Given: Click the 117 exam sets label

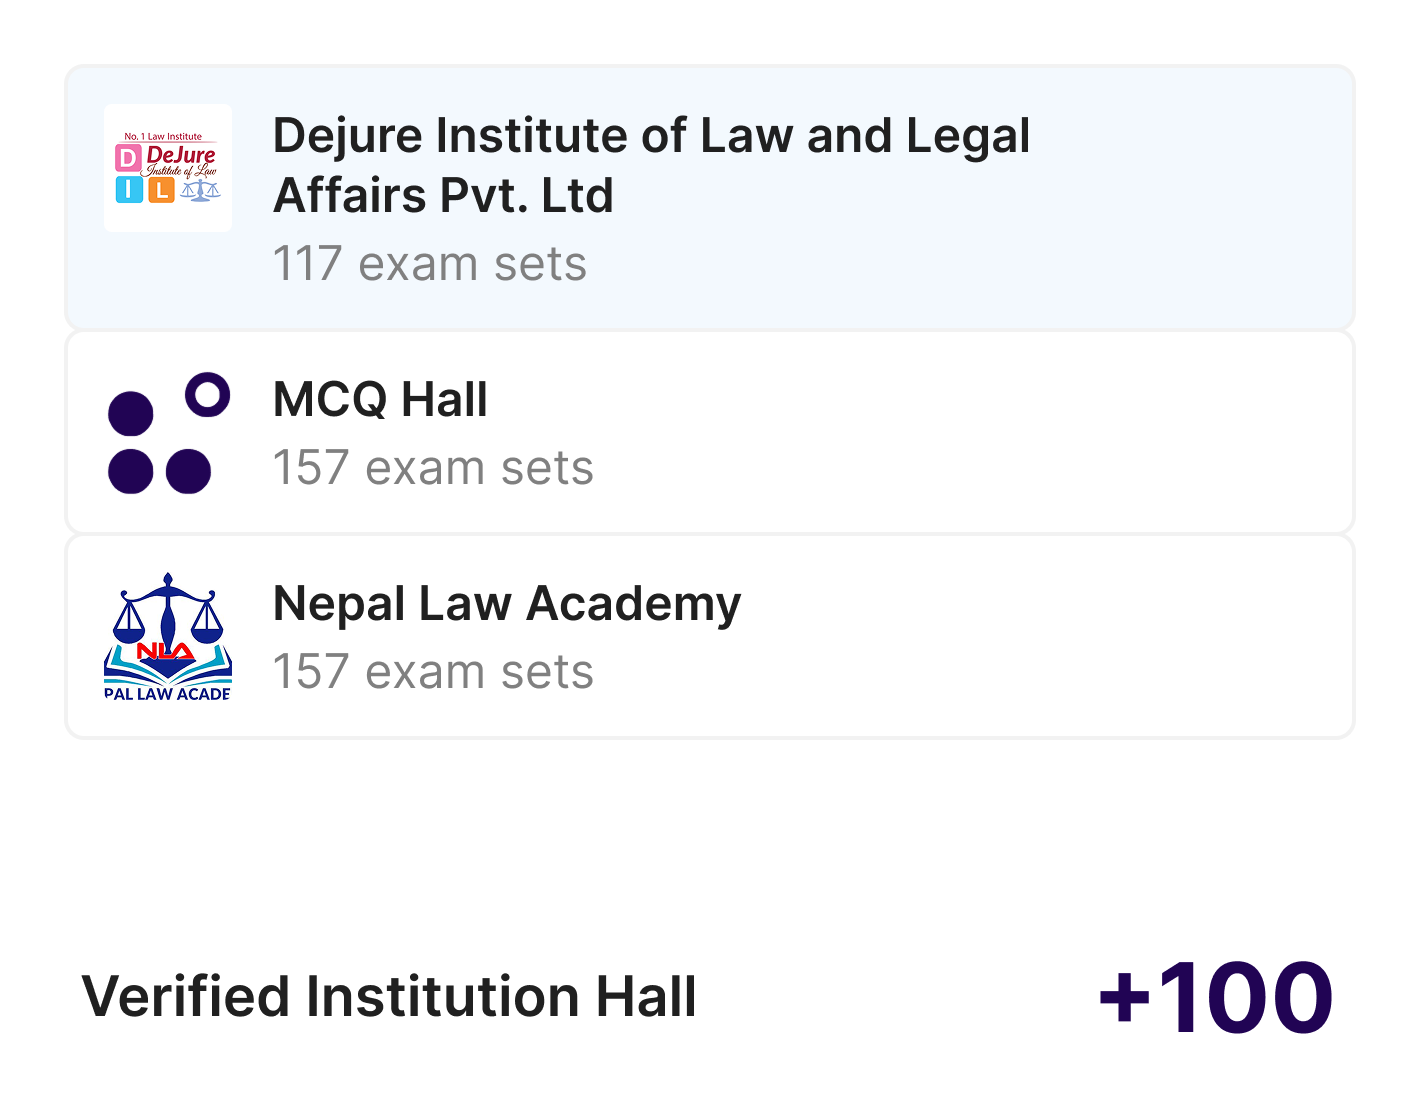Looking at the screenshot, I should [430, 264].
